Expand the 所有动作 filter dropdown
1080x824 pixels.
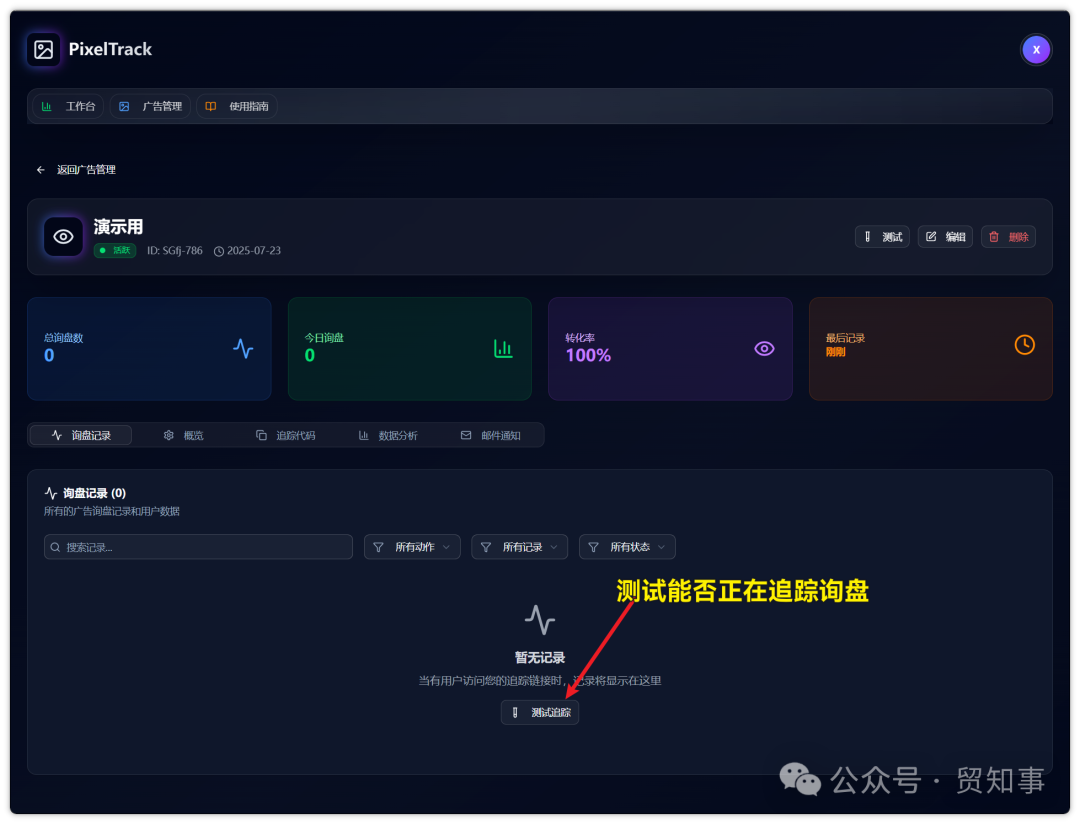[412, 547]
